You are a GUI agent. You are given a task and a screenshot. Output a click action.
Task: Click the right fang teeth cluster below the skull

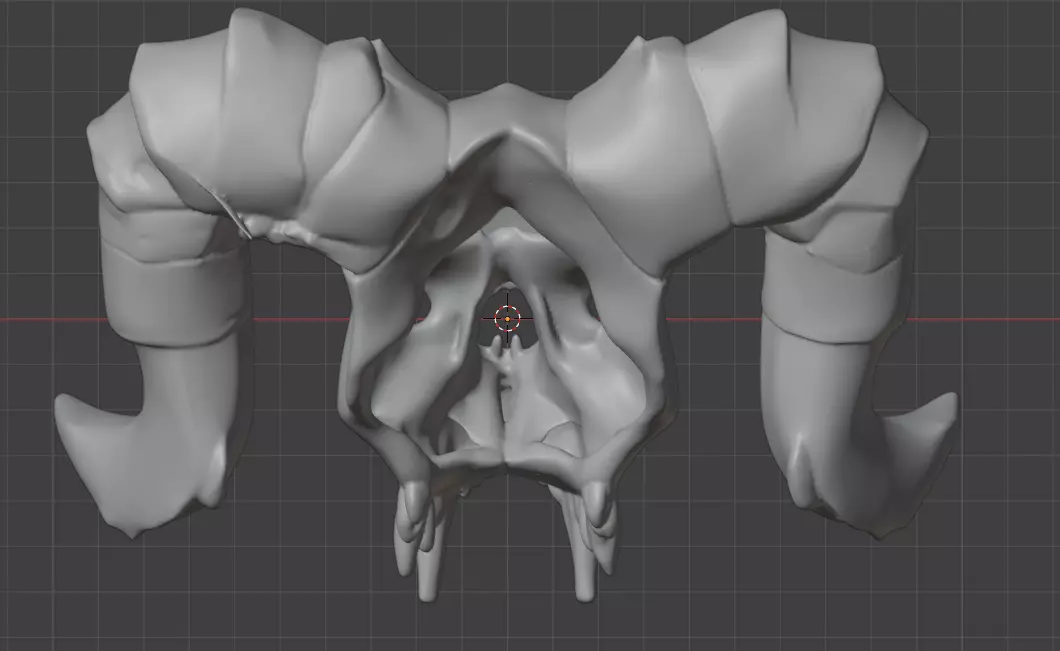pyautogui.click(x=588, y=541)
